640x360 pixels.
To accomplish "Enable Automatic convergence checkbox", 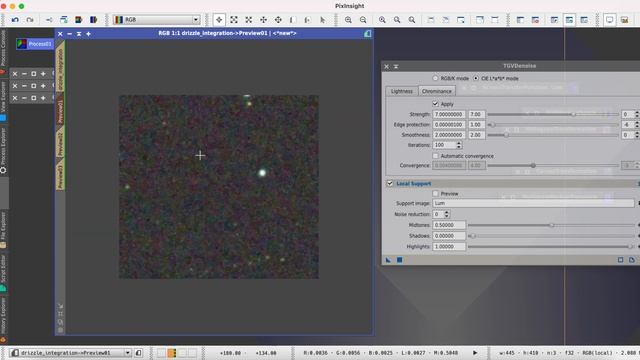I will point(436,156).
